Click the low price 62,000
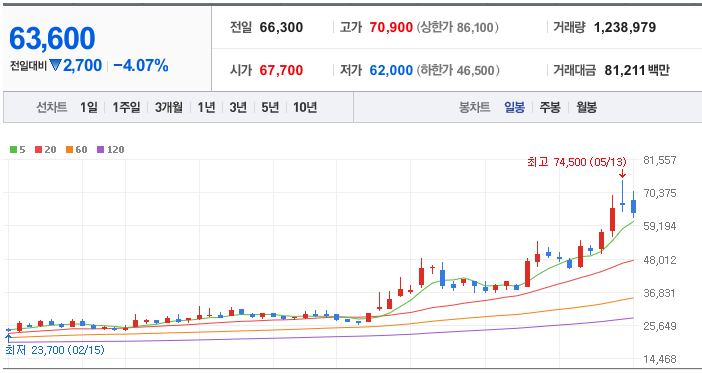The width and height of the screenshot is (702, 373). (391, 70)
